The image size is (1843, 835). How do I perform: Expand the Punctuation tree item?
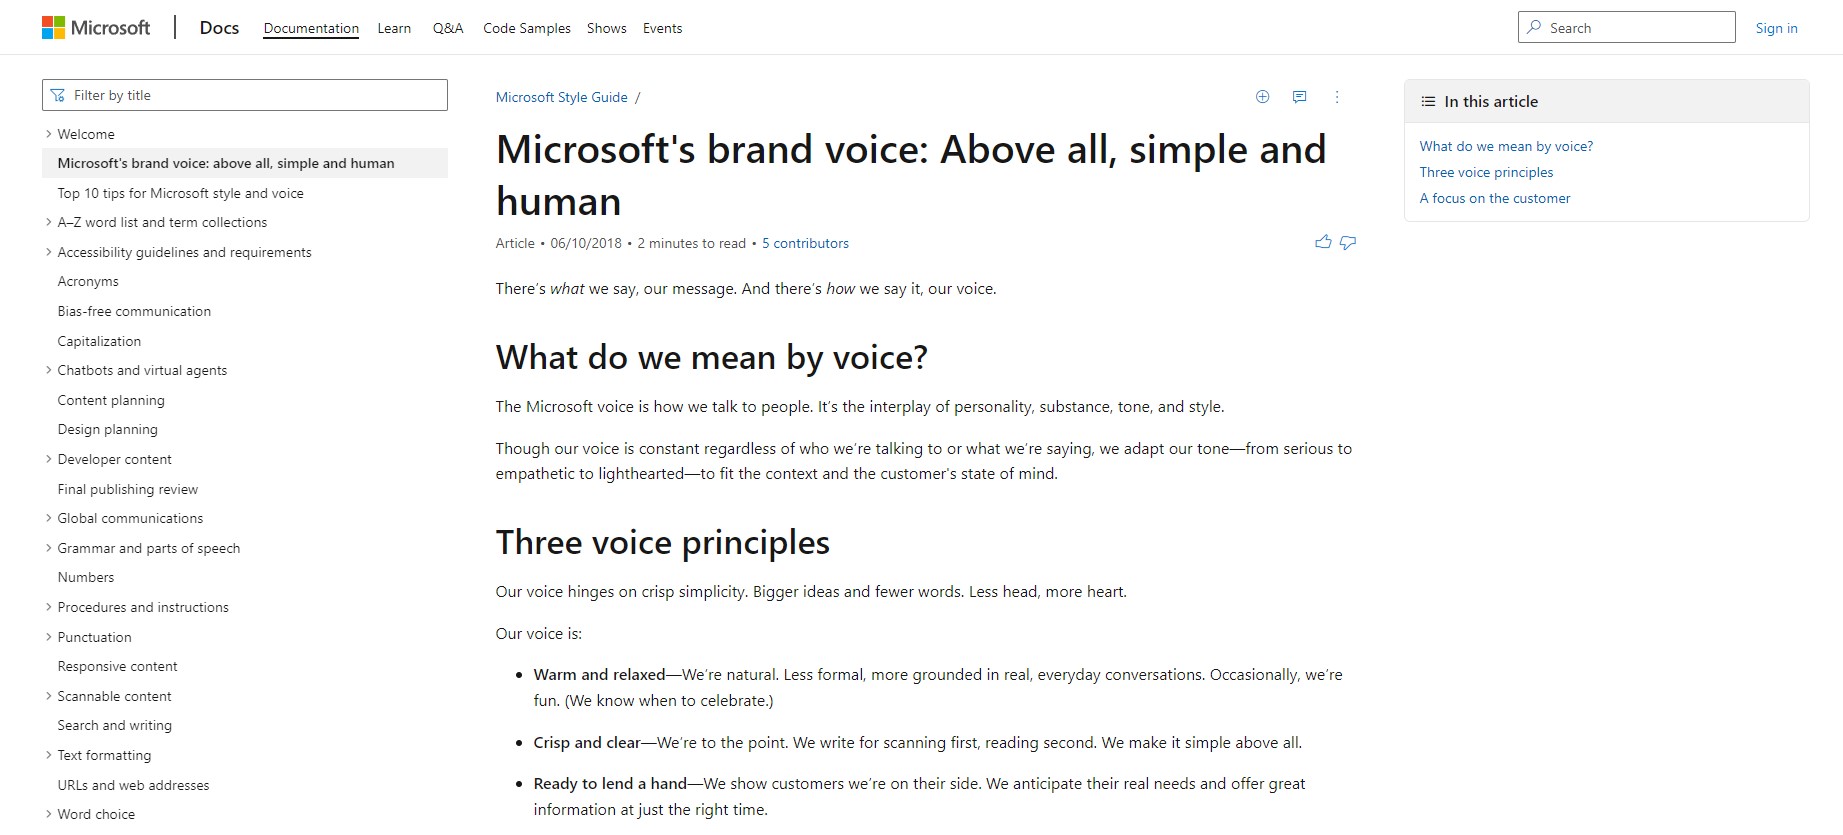(x=49, y=636)
